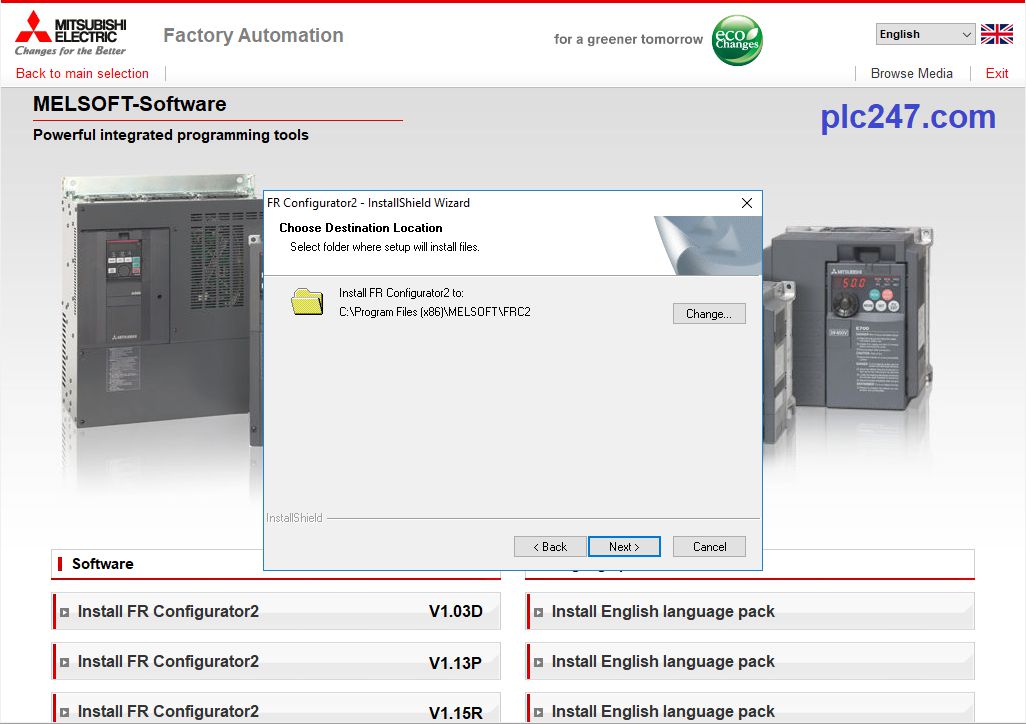Open the Browse Media menu

[911, 73]
